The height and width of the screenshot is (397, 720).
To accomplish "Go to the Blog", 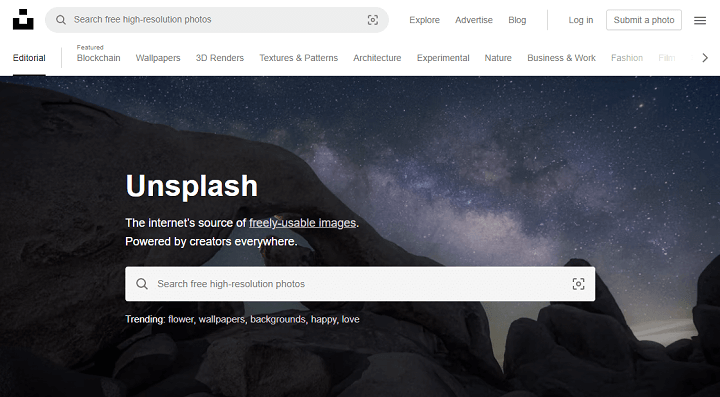I will pos(517,20).
